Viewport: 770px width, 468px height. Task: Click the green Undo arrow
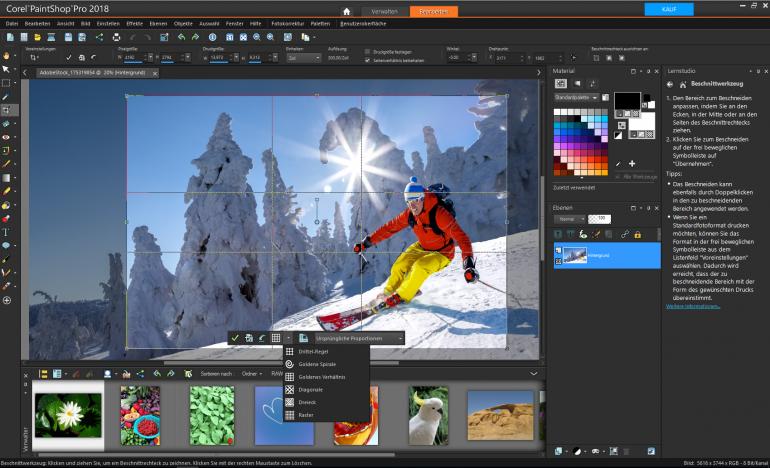coord(181,37)
